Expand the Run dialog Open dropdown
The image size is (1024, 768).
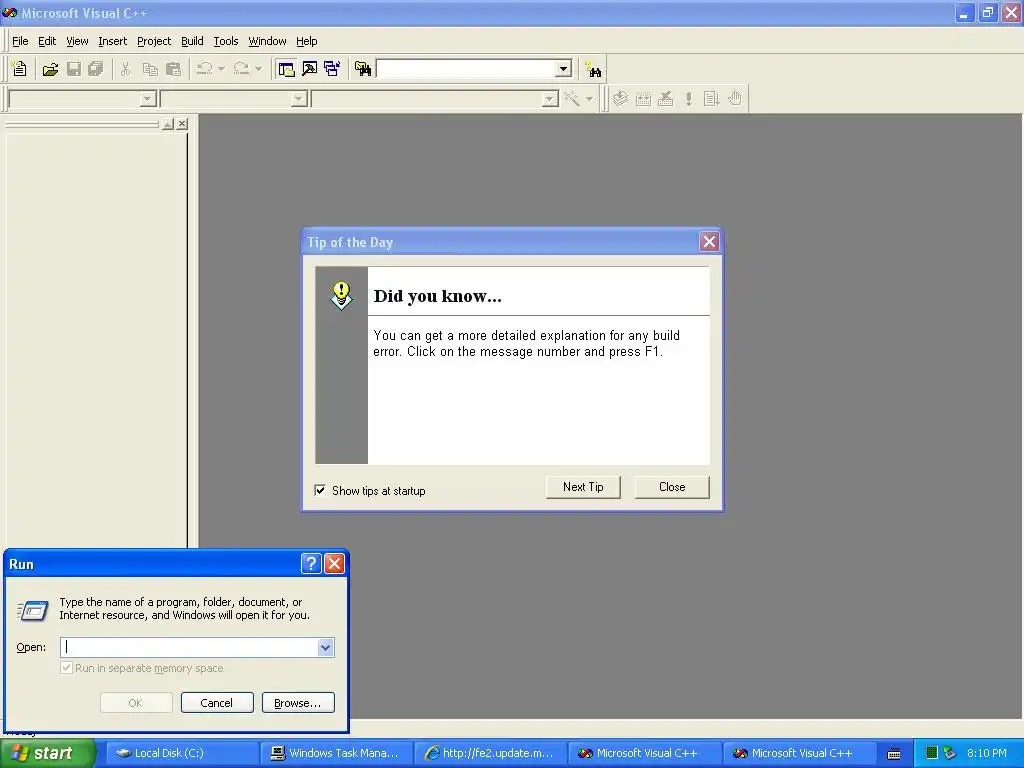click(326, 647)
